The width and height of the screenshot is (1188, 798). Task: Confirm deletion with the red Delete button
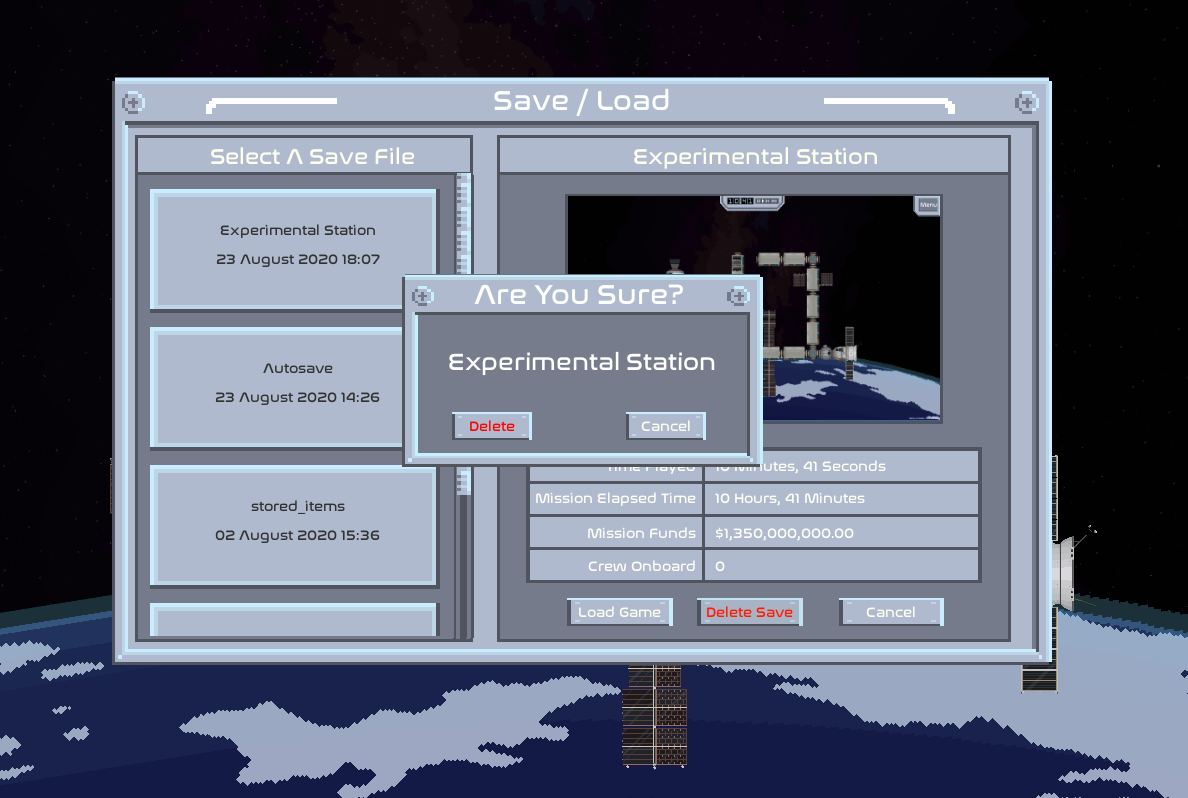pyautogui.click(x=491, y=426)
